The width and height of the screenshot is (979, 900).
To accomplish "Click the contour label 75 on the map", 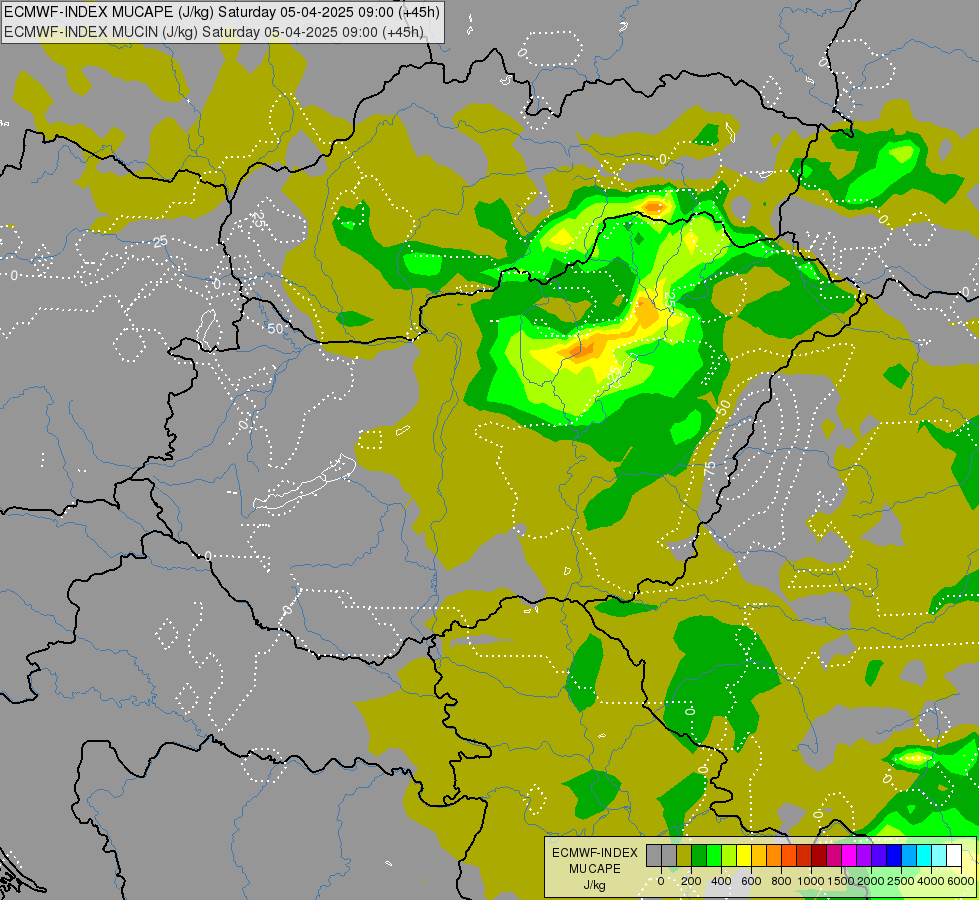I will coord(709,468).
